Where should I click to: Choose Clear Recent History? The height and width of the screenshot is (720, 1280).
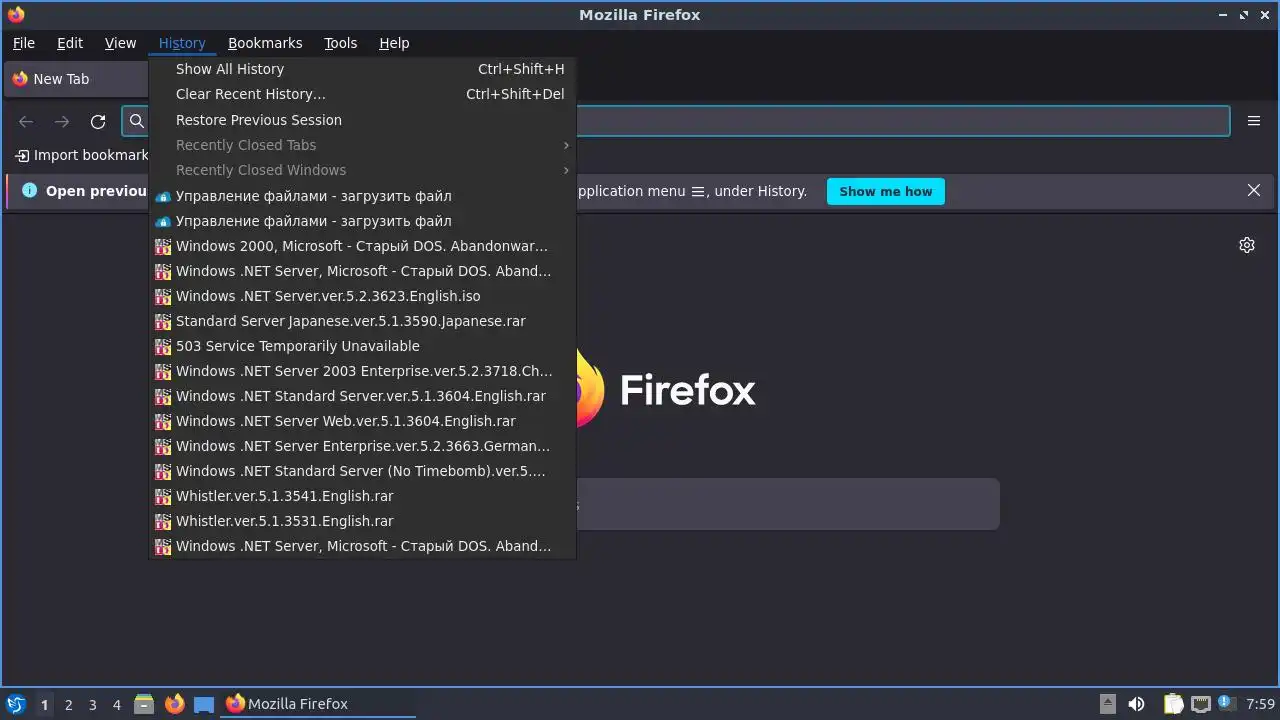point(362,94)
